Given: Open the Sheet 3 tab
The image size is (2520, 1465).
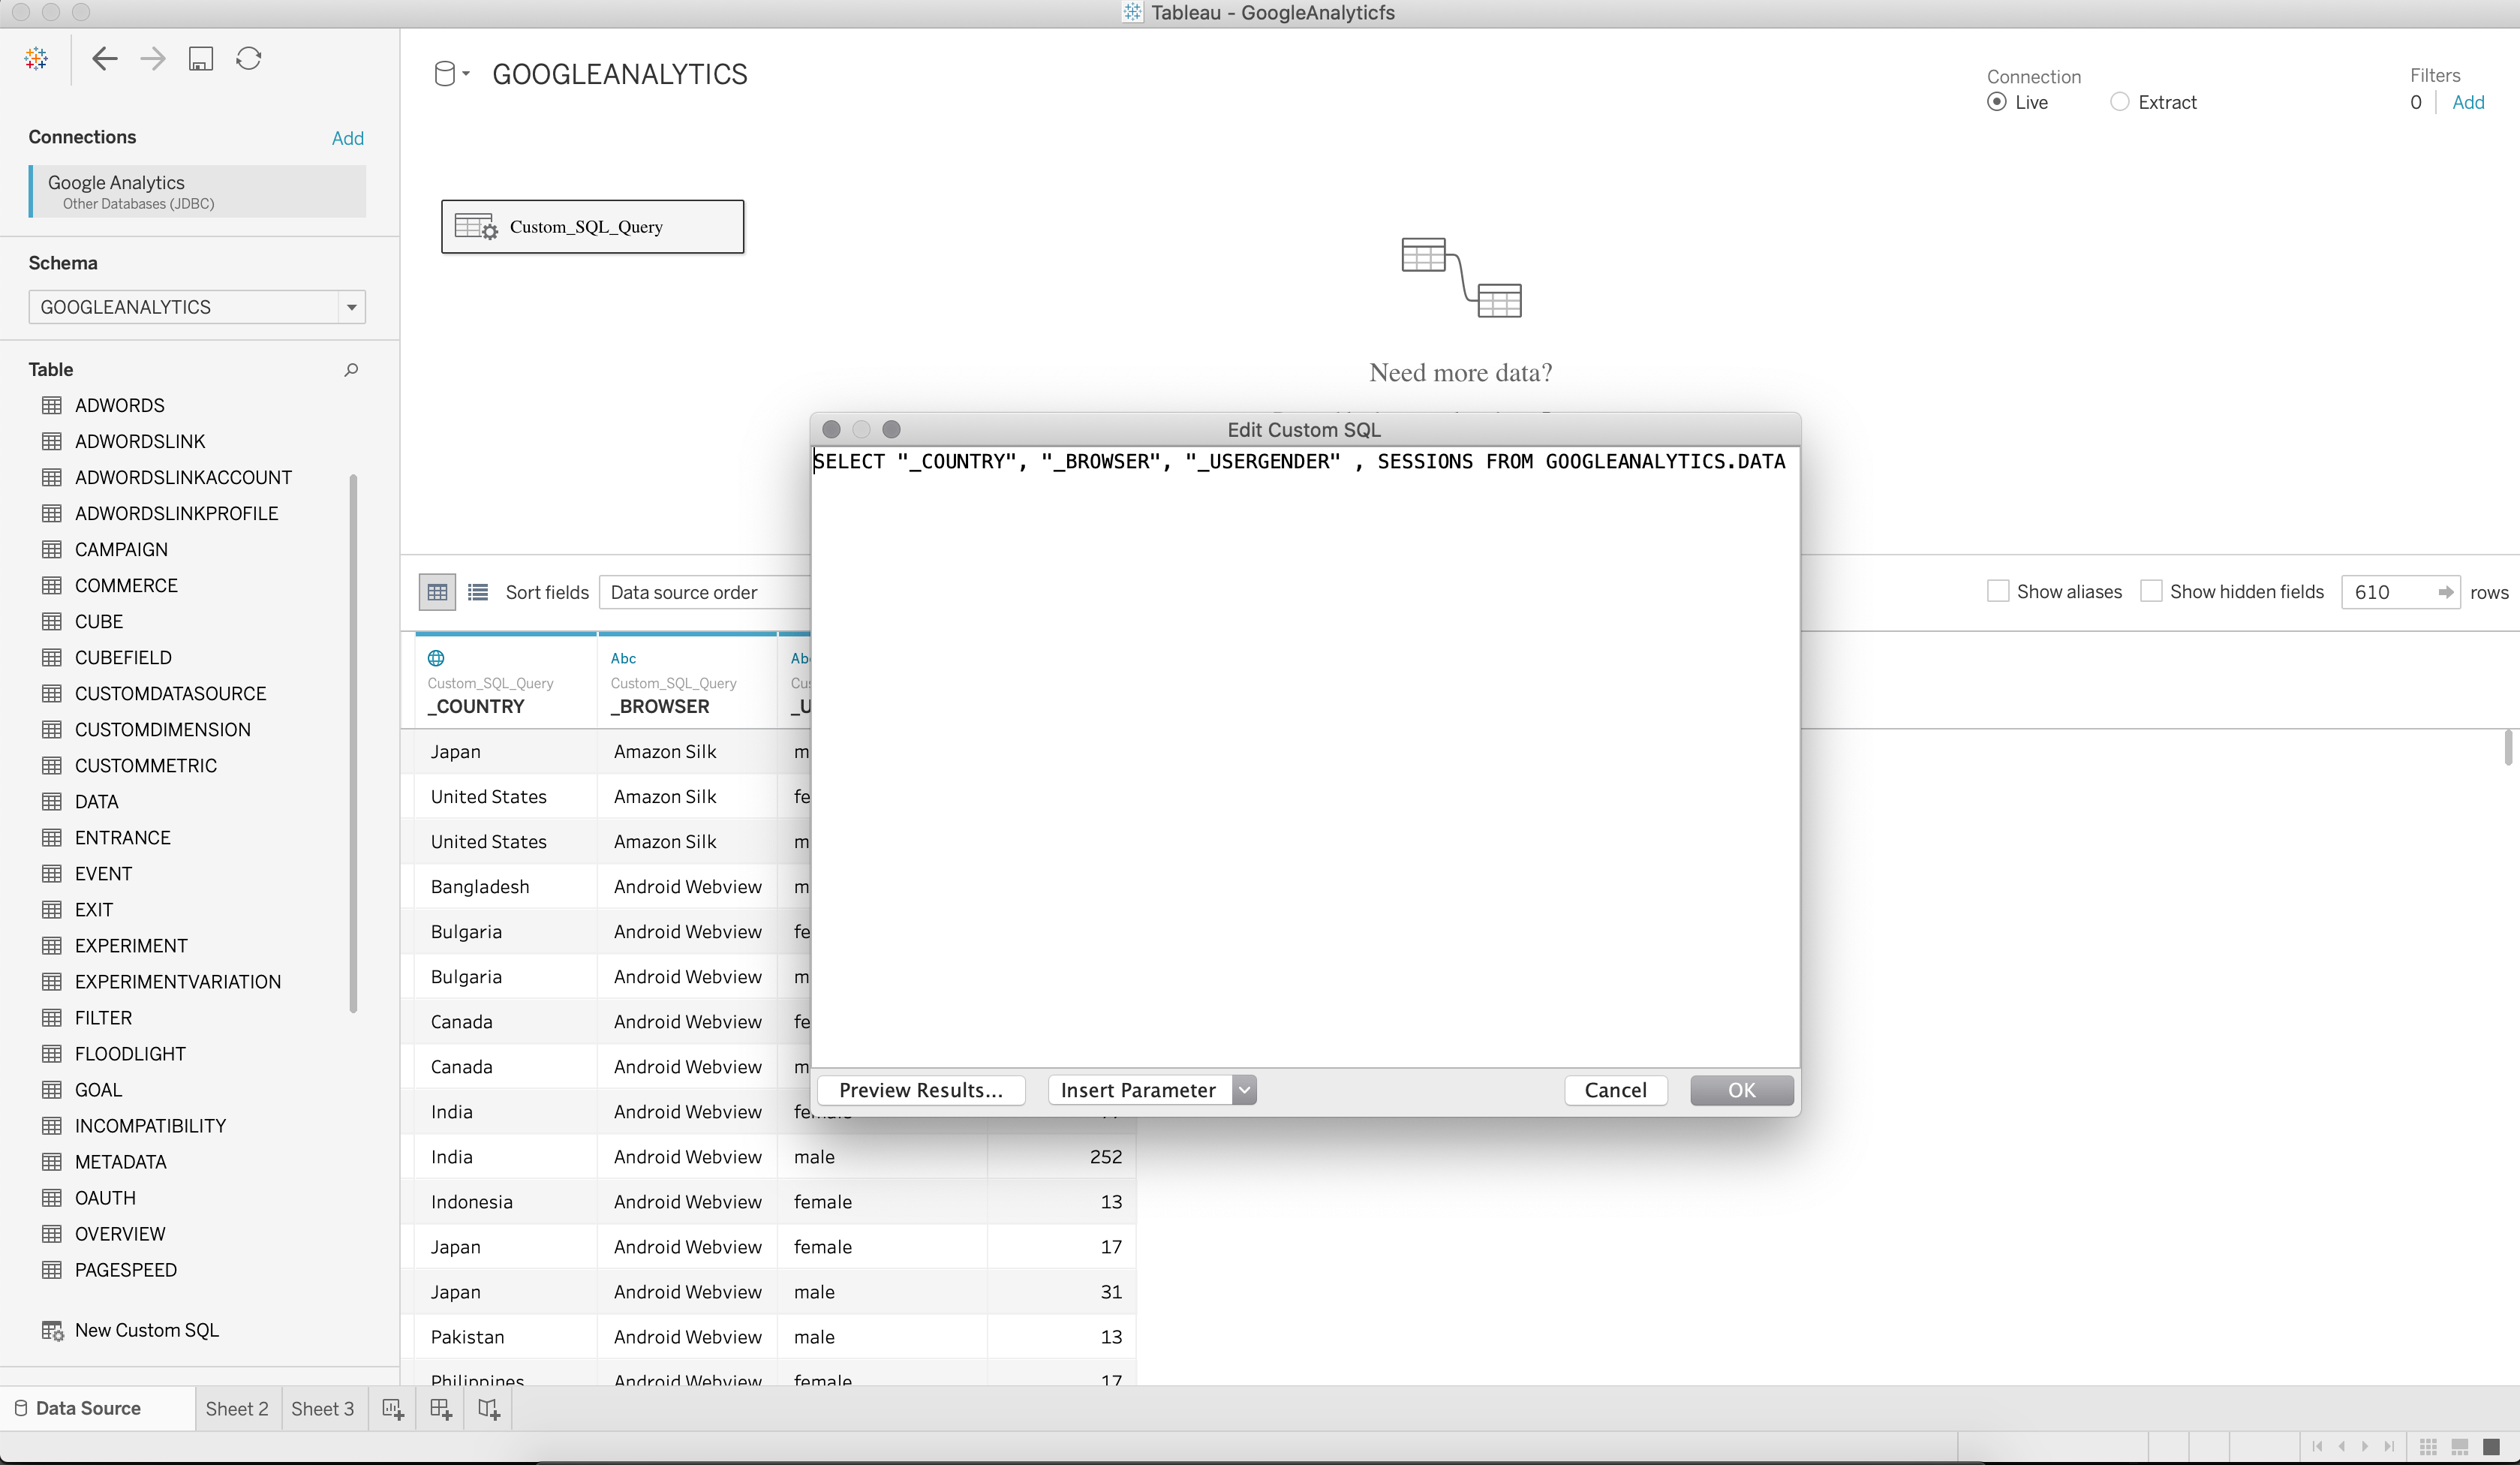Looking at the screenshot, I should click(x=322, y=1409).
